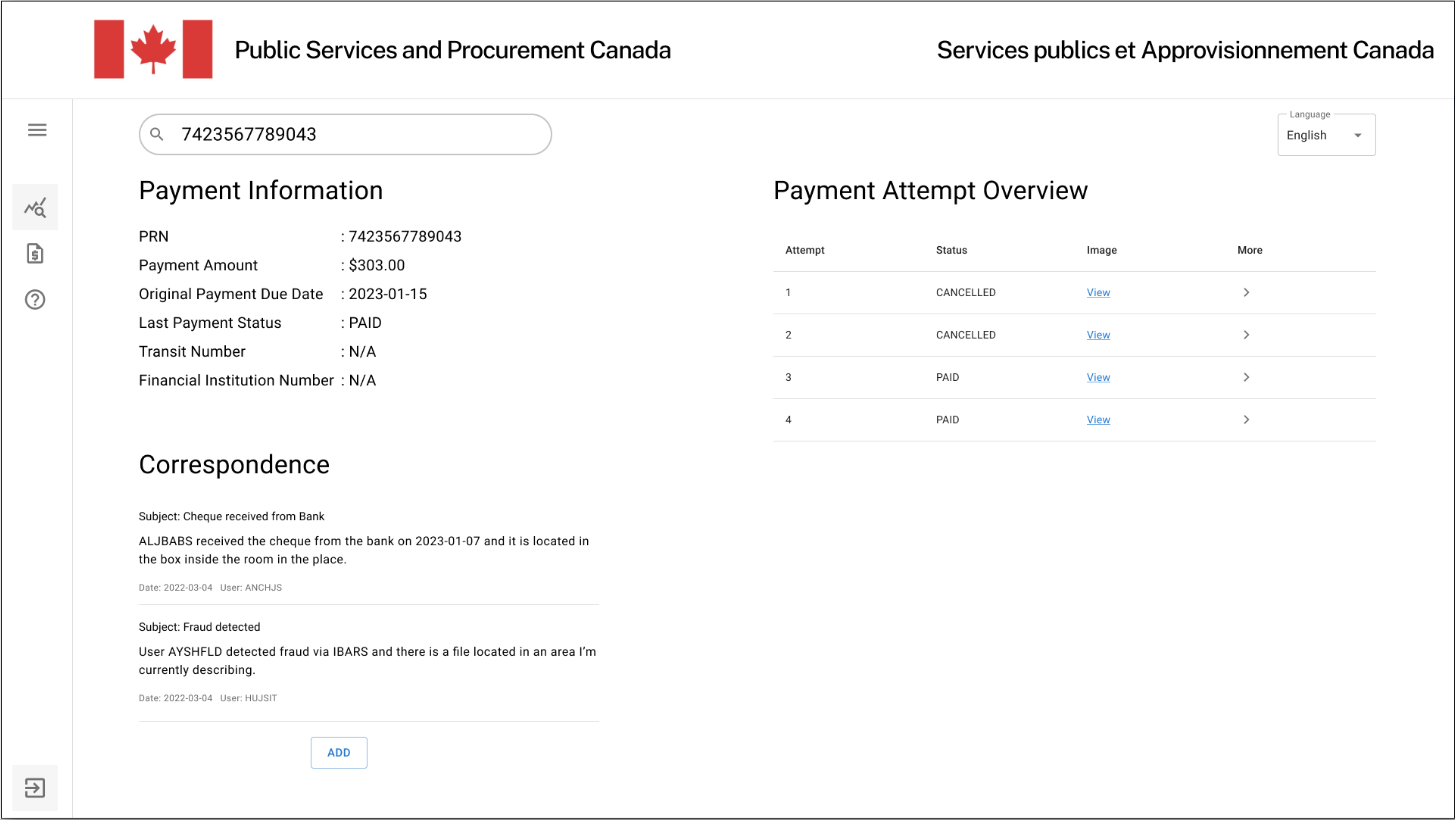Click the PRN value 7423567789043 in Payment Information
The image size is (1455, 820).
point(405,237)
